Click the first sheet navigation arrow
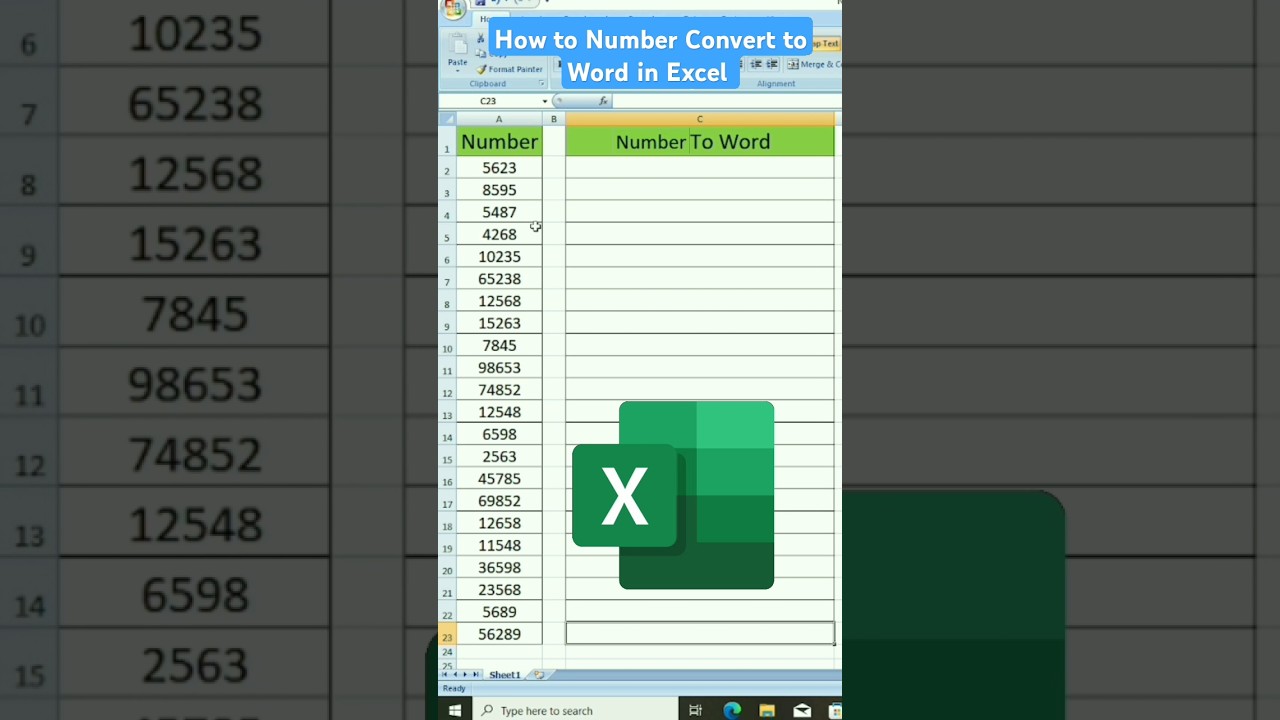The width and height of the screenshot is (1280, 720). click(x=444, y=674)
